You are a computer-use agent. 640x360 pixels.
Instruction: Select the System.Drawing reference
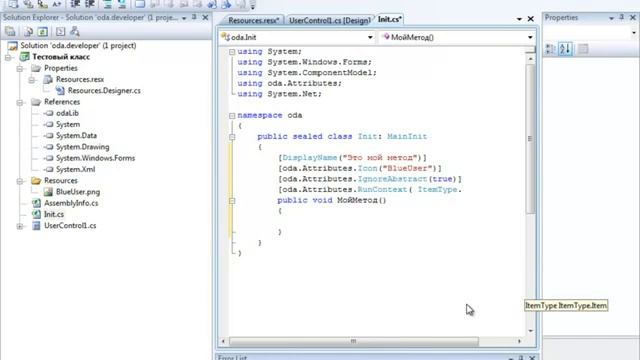coord(82,147)
